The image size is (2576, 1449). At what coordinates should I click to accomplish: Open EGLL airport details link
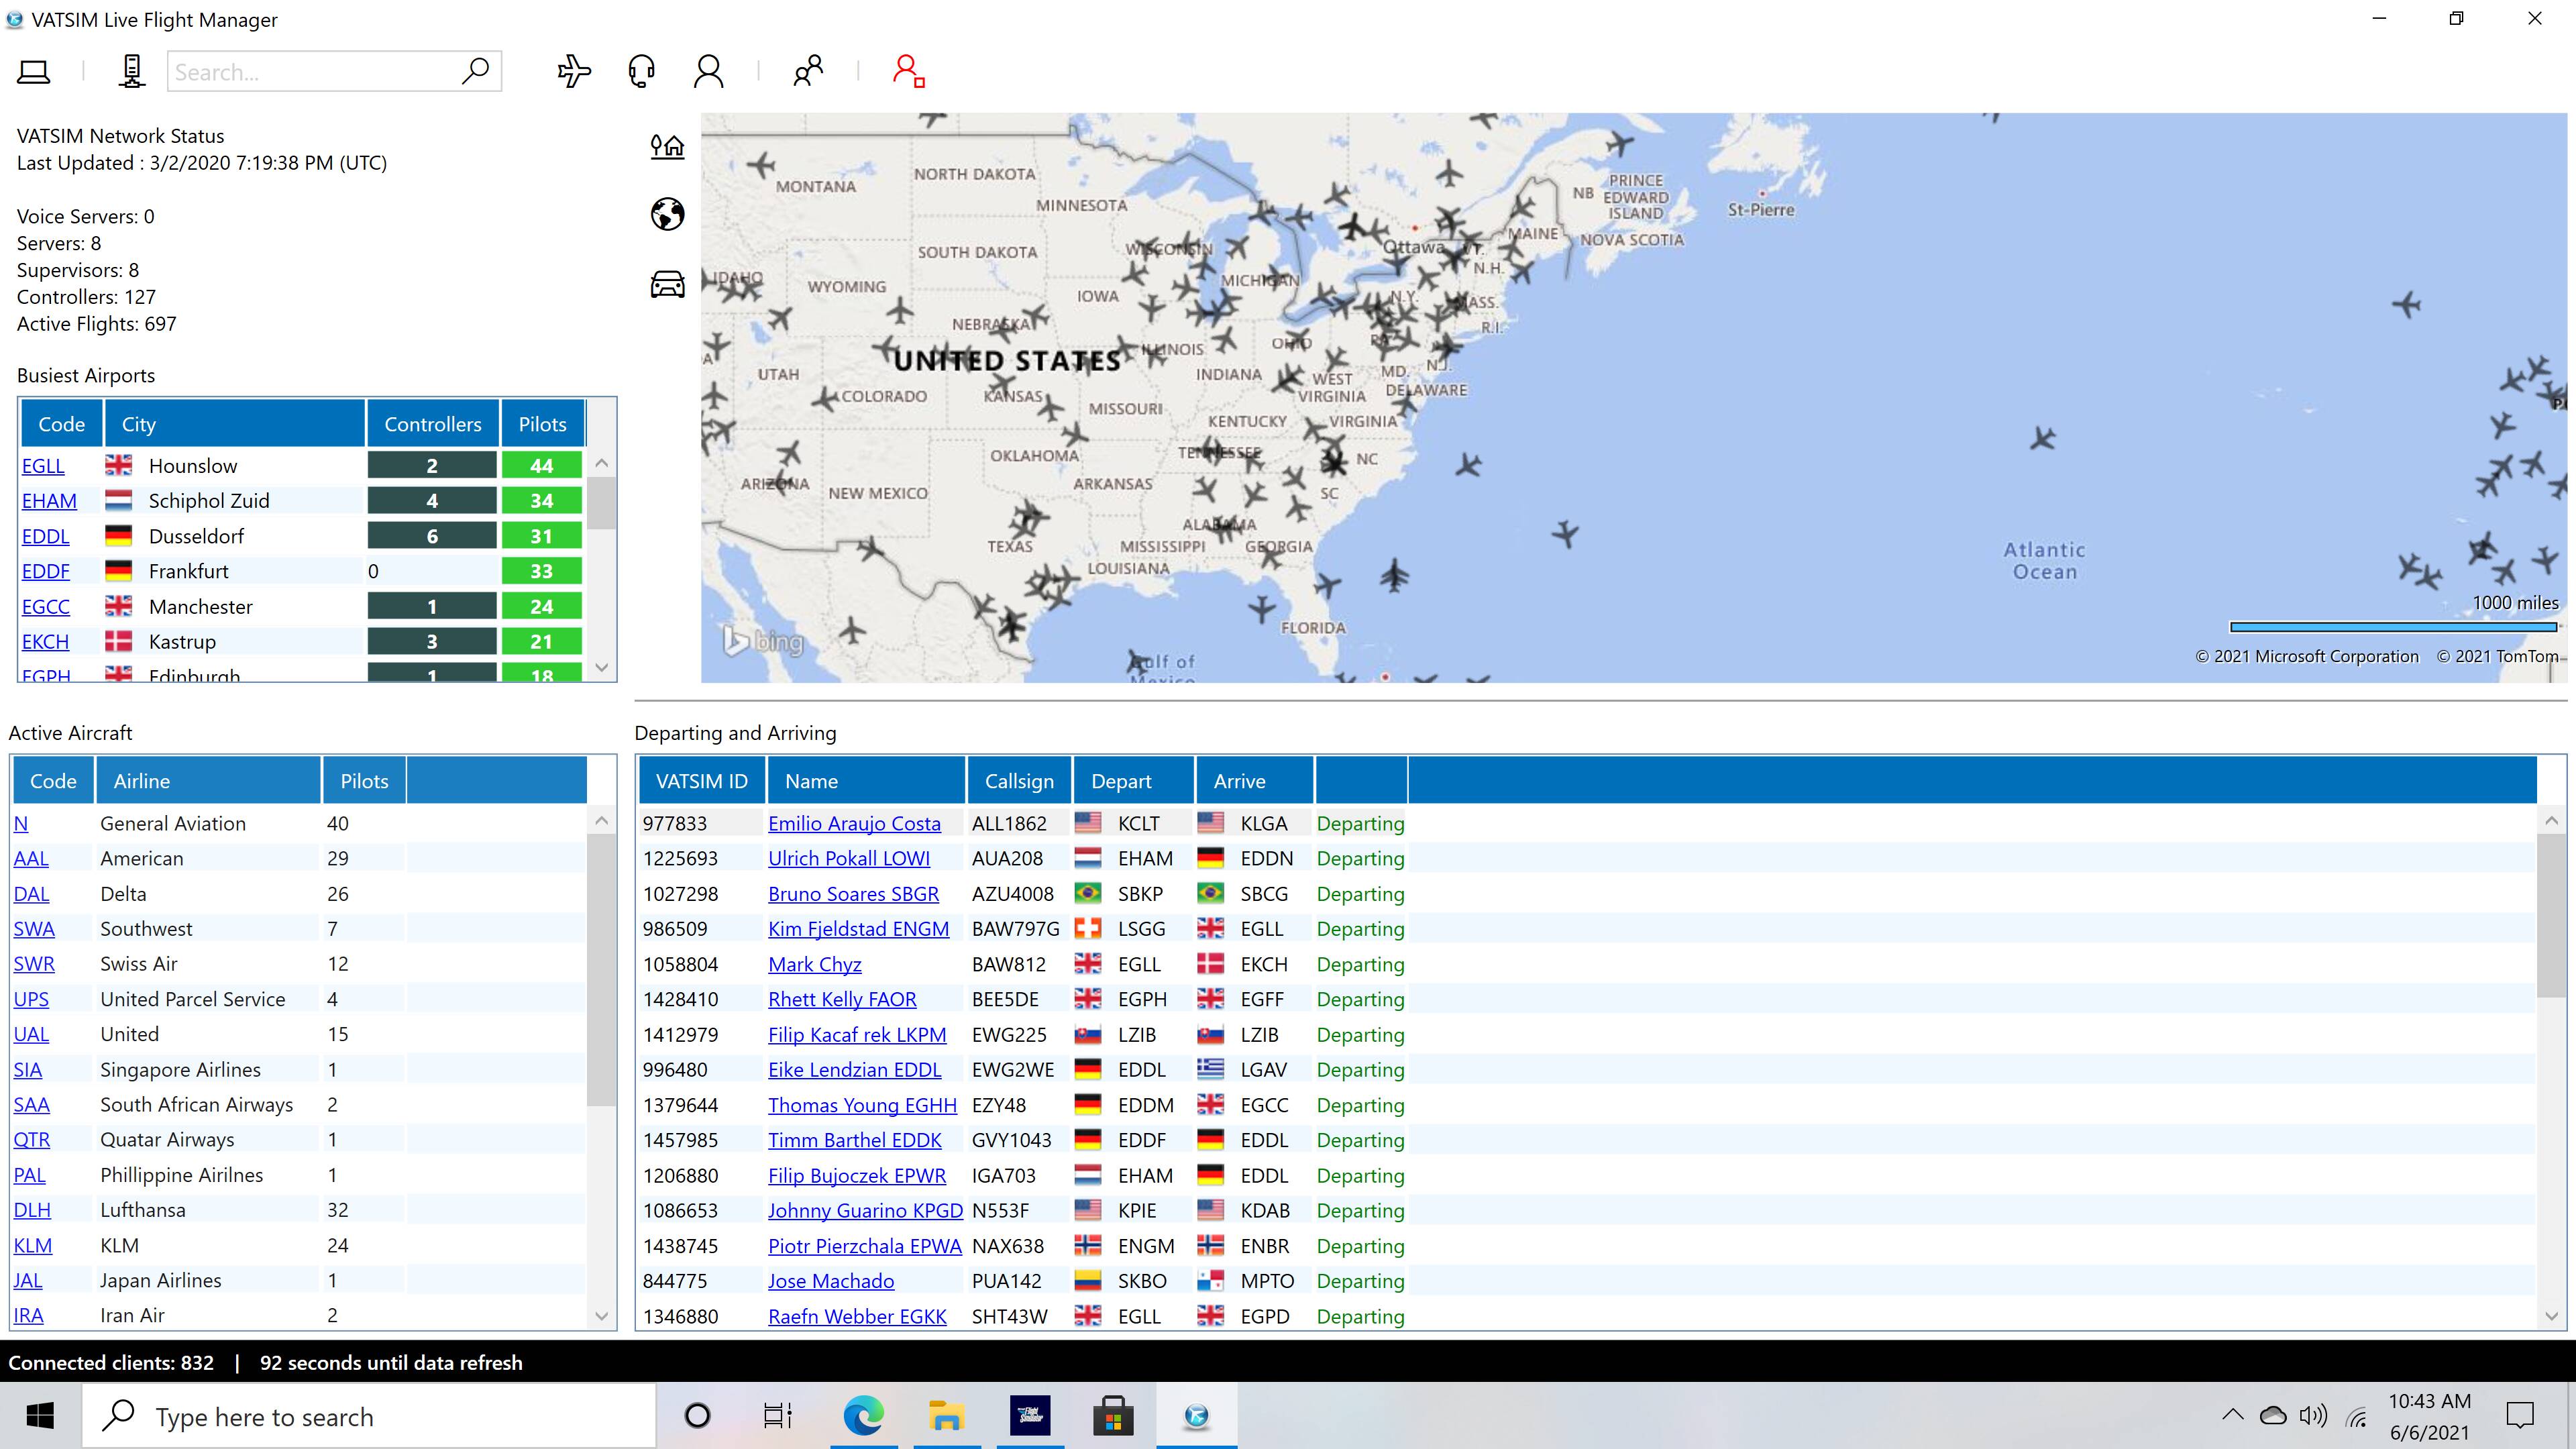pyautogui.click(x=42, y=465)
